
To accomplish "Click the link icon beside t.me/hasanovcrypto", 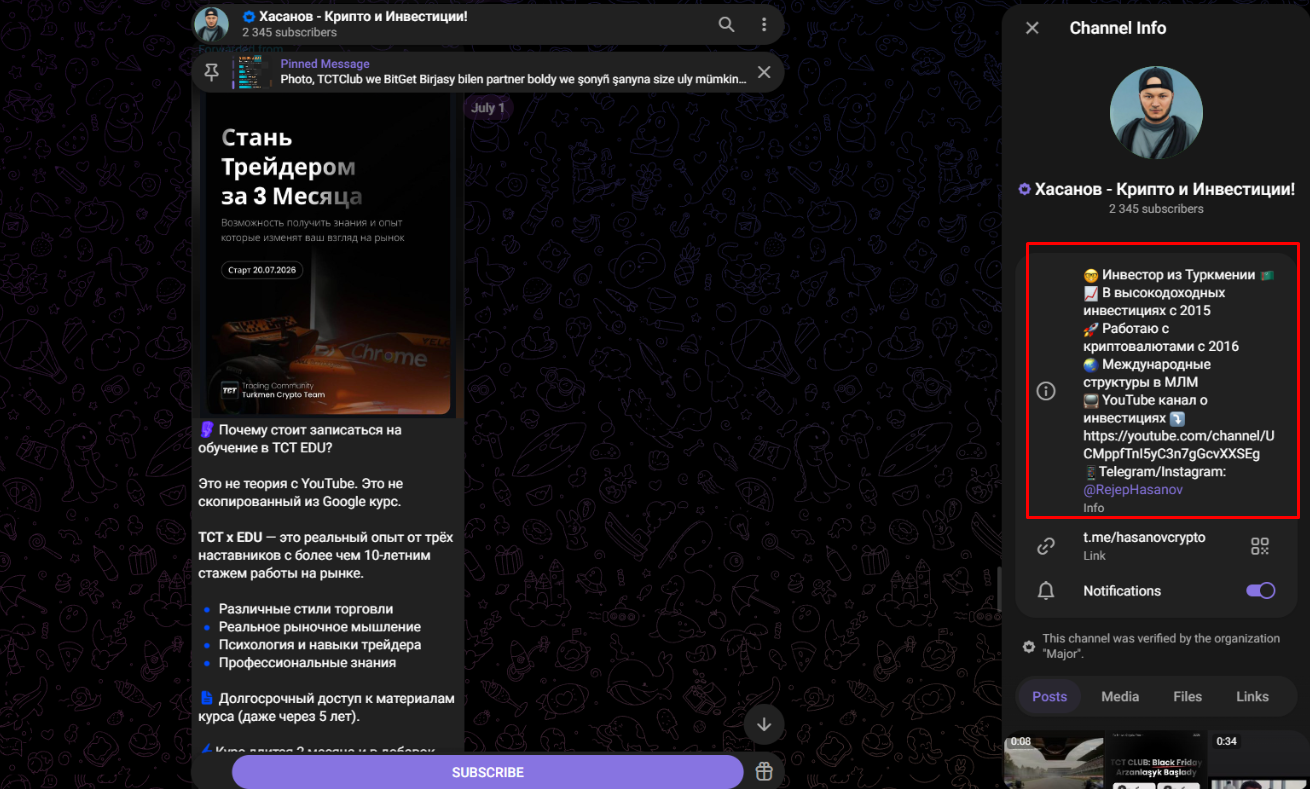I will [x=1046, y=546].
